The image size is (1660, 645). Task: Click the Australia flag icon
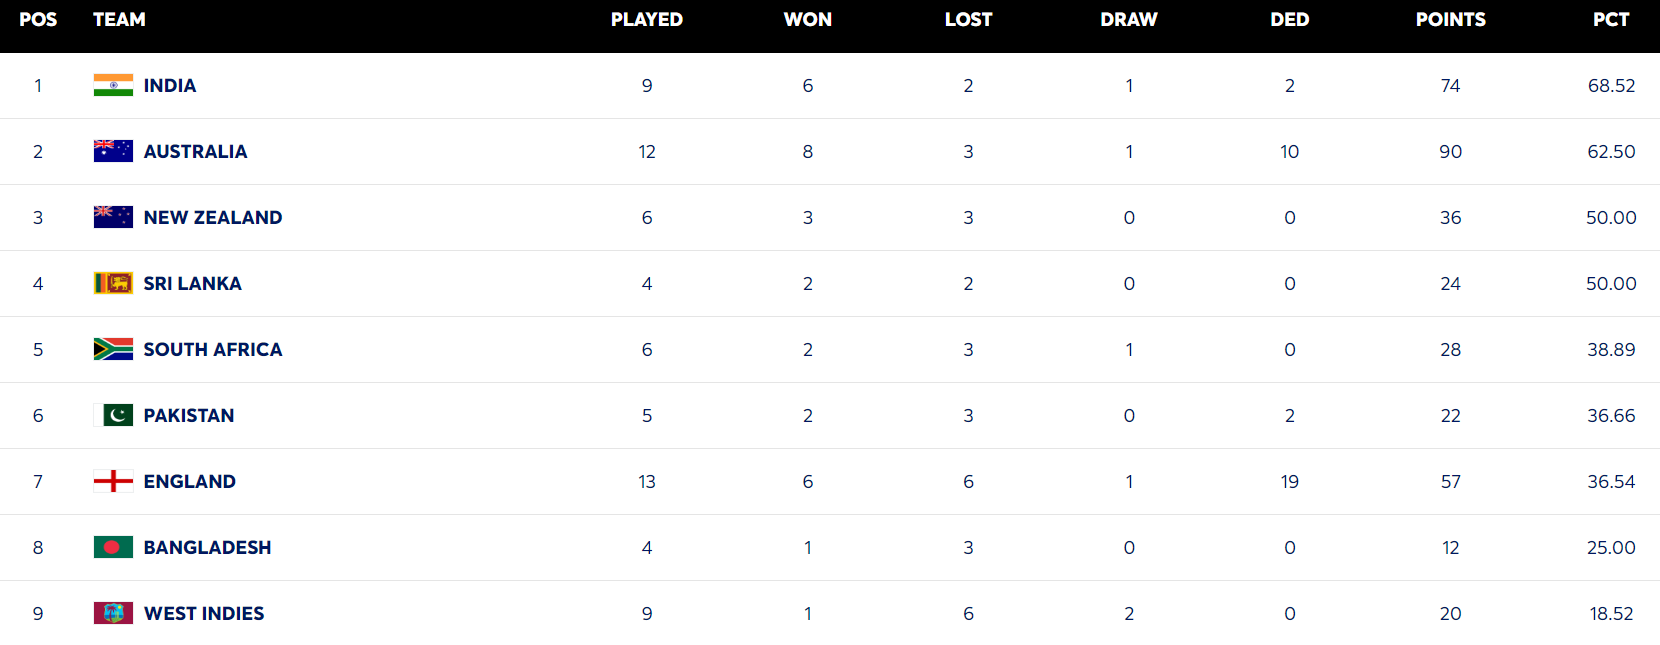tap(113, 151)
